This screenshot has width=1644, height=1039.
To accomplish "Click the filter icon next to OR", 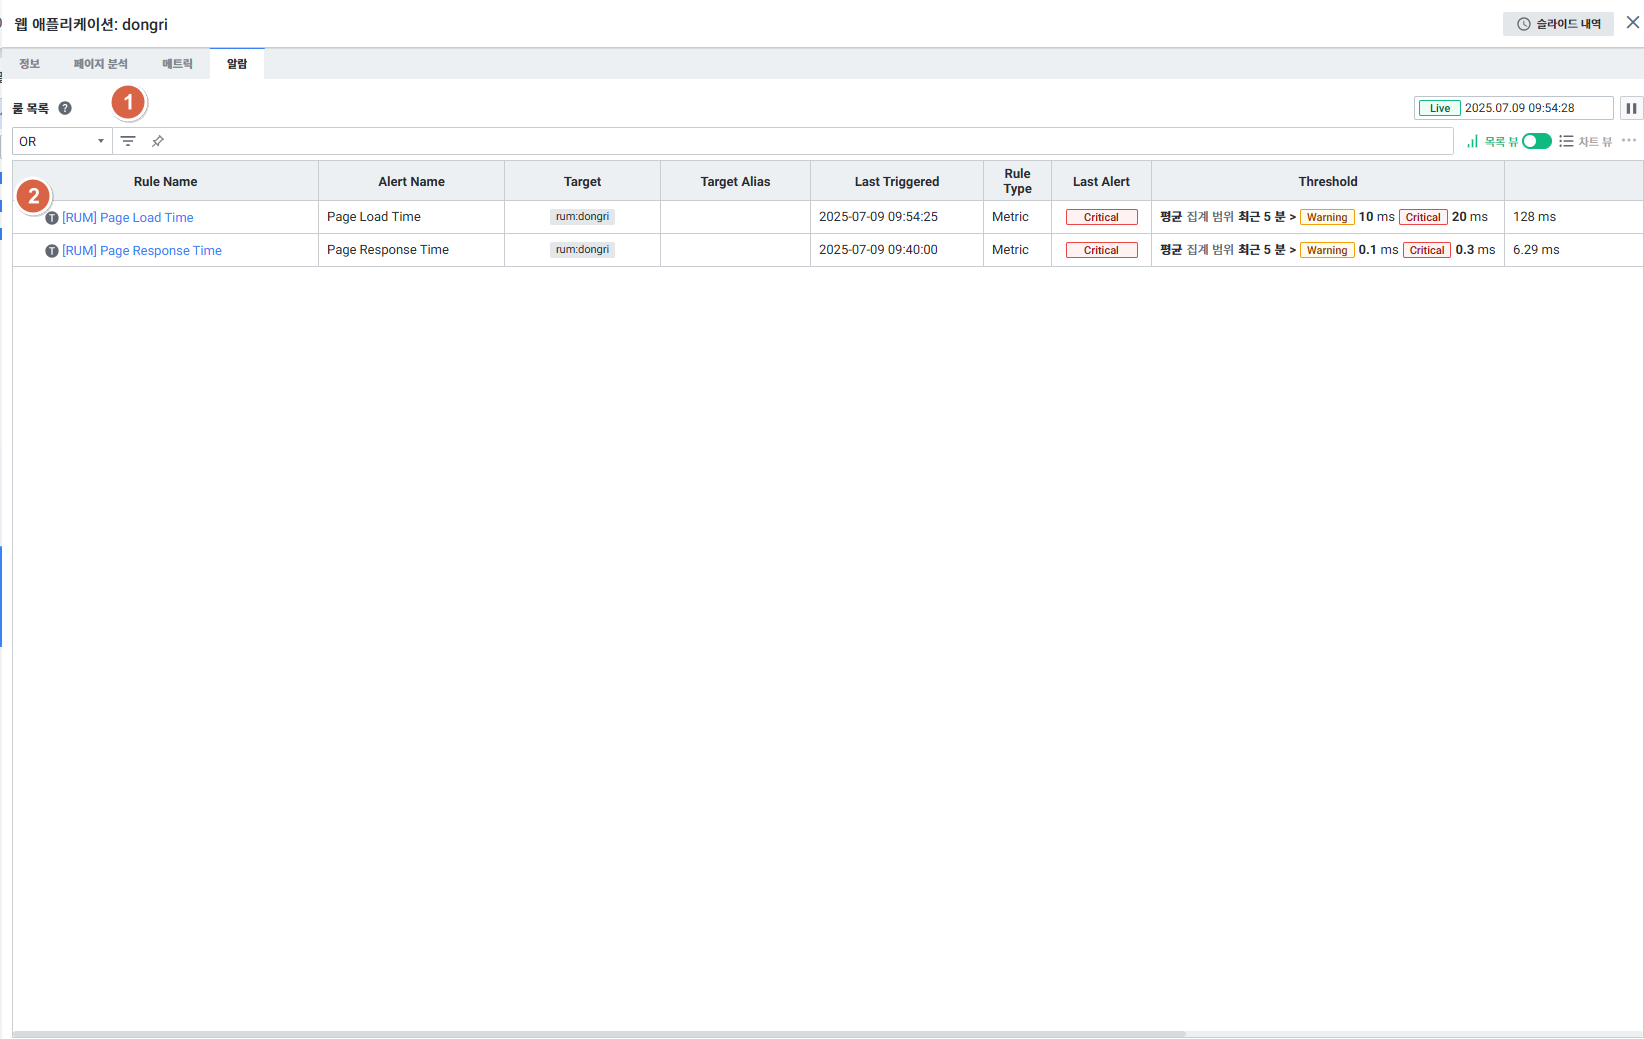I will click(x=128, y=141).
